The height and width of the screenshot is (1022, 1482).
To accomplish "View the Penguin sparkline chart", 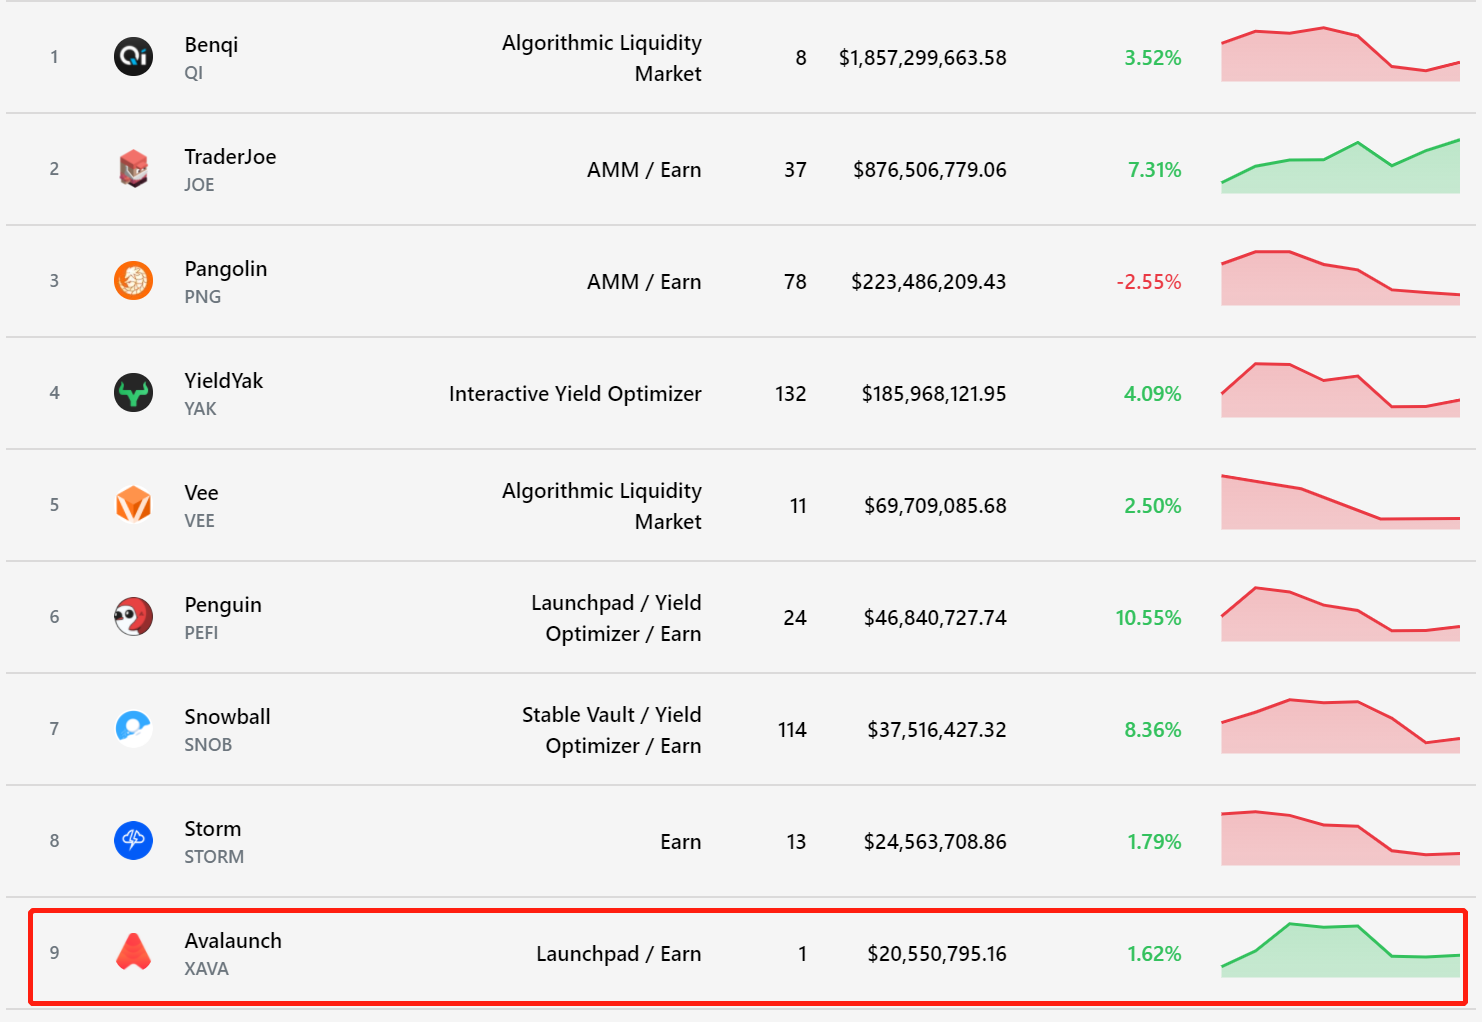I will click(x=1340, y=614).
